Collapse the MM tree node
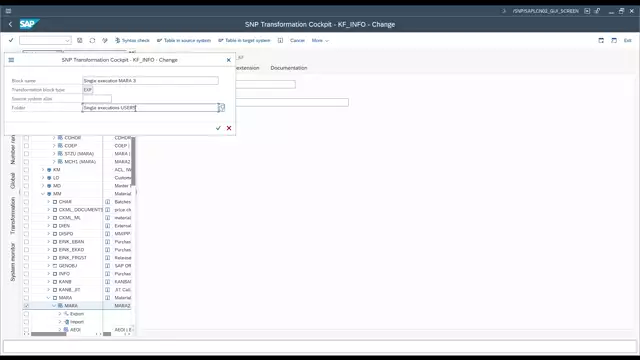 [x=43, y=194]
